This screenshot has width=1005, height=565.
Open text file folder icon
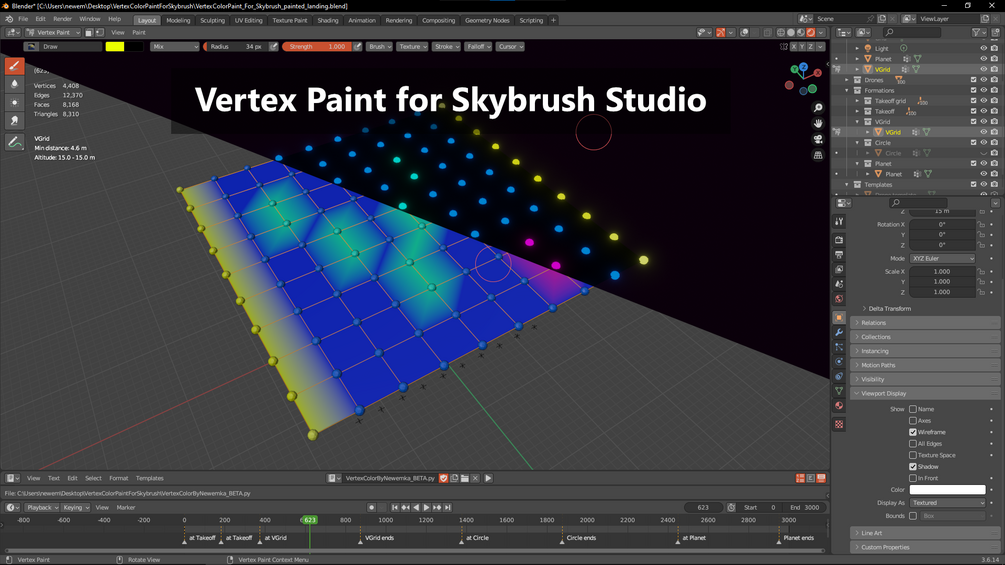(x=465, y=478)
